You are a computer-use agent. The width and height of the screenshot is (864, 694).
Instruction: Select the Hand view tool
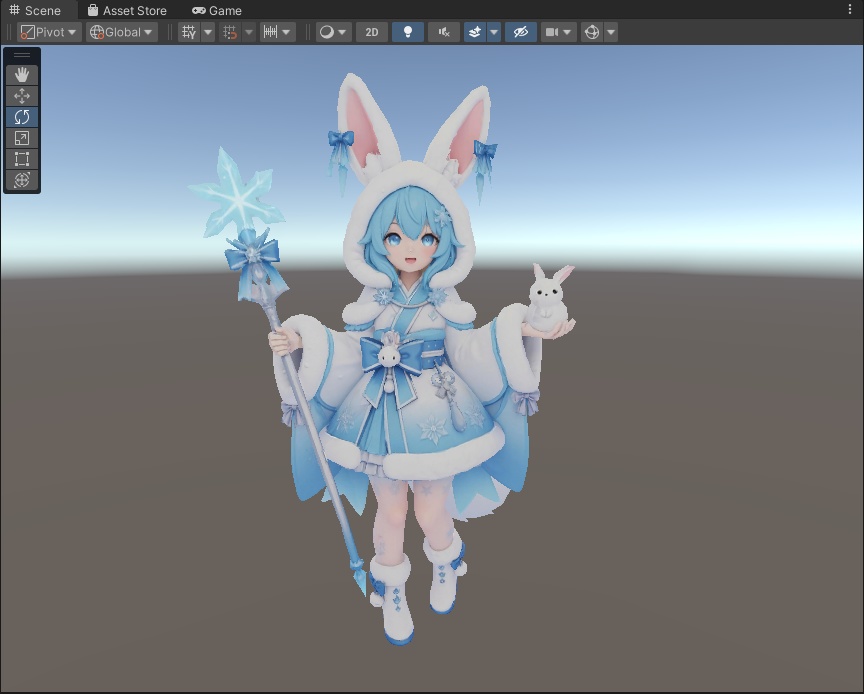pyautogui.click(x=21, y=75)
